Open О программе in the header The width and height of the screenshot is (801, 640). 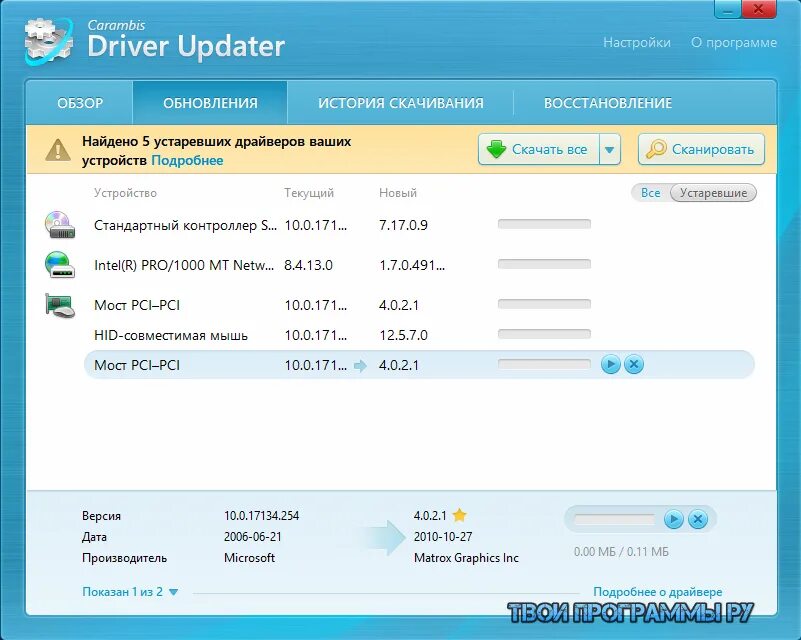(x=734, y=42)
